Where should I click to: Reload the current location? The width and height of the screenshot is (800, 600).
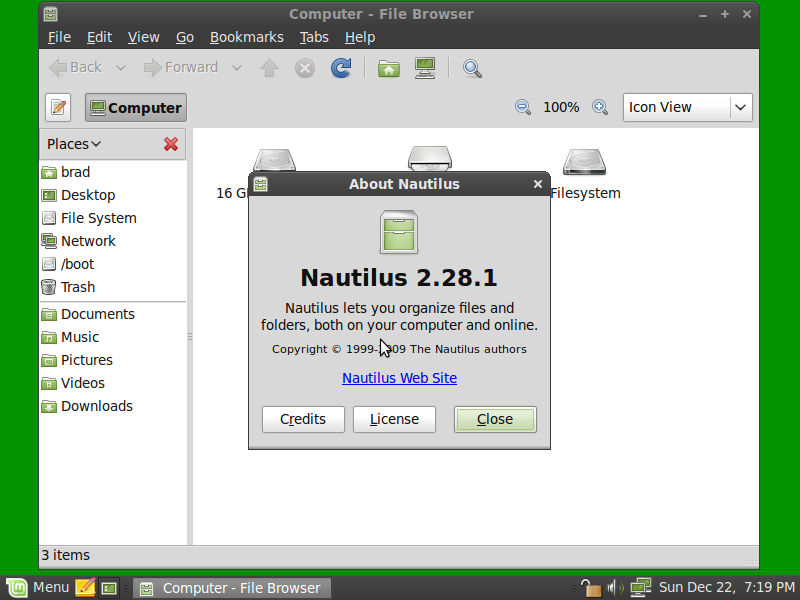[341, 68]
